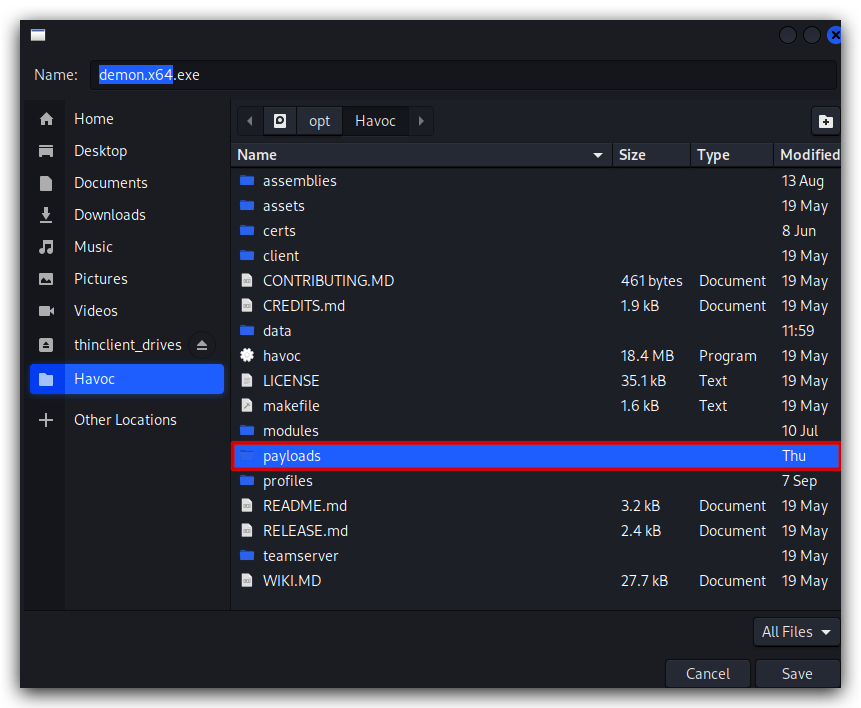Open the All Files filter dropdown
This screenshot has width=861, height=708.
pyautogui.click(x=796, y=632)
